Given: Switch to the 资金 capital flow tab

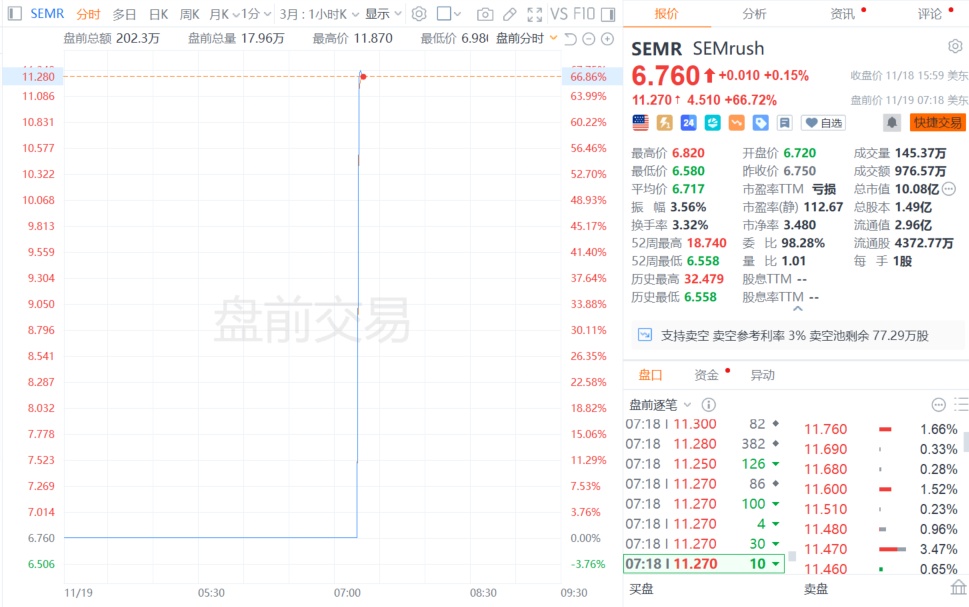Looking at the screenshot, I should (x=706, y=375).
